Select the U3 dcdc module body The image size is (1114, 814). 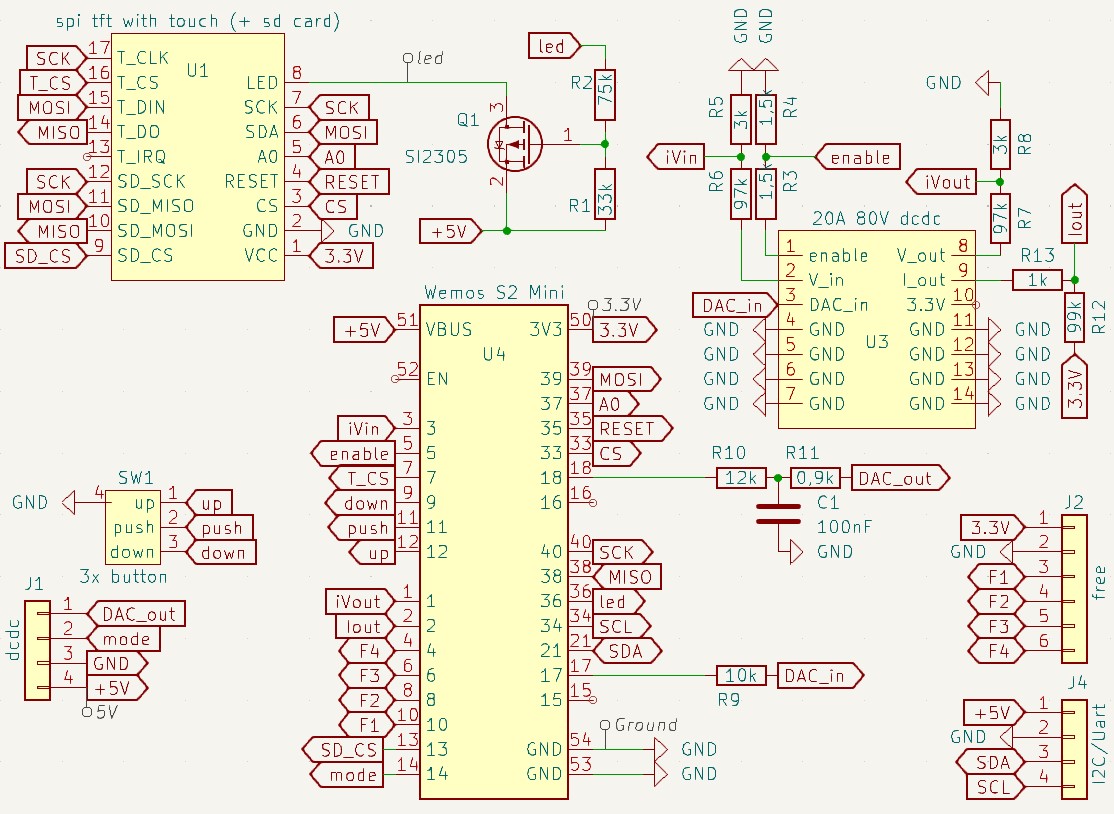point(877,330)
